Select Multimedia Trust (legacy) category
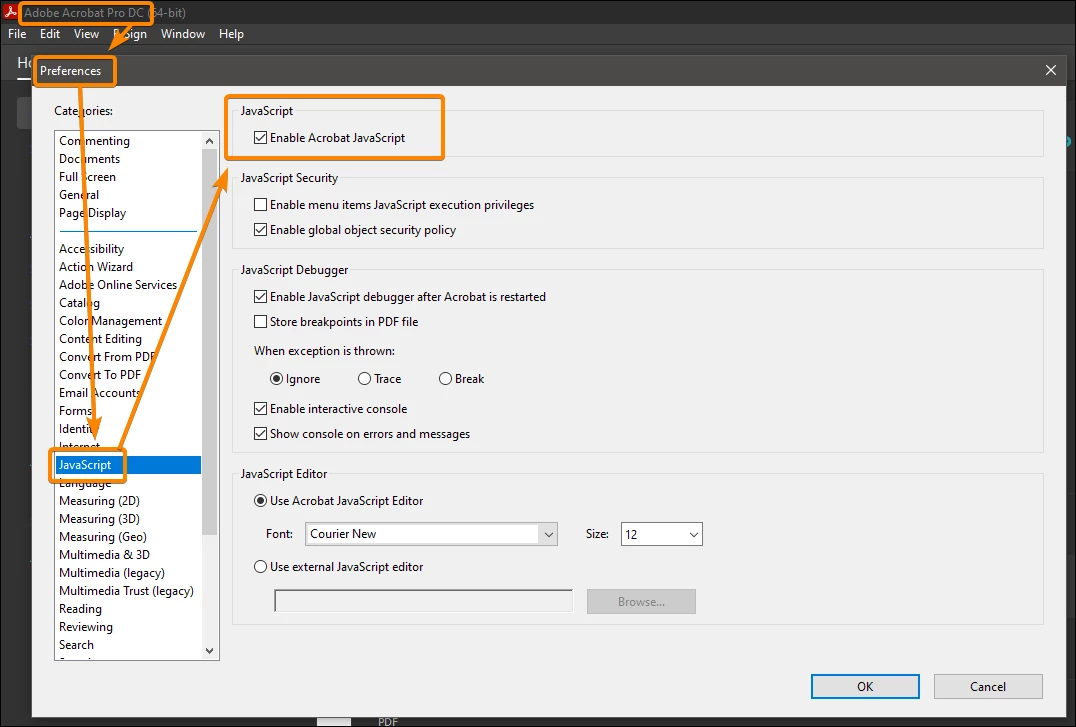Screen dimensions: 1076x727 [x=126, y=590]
